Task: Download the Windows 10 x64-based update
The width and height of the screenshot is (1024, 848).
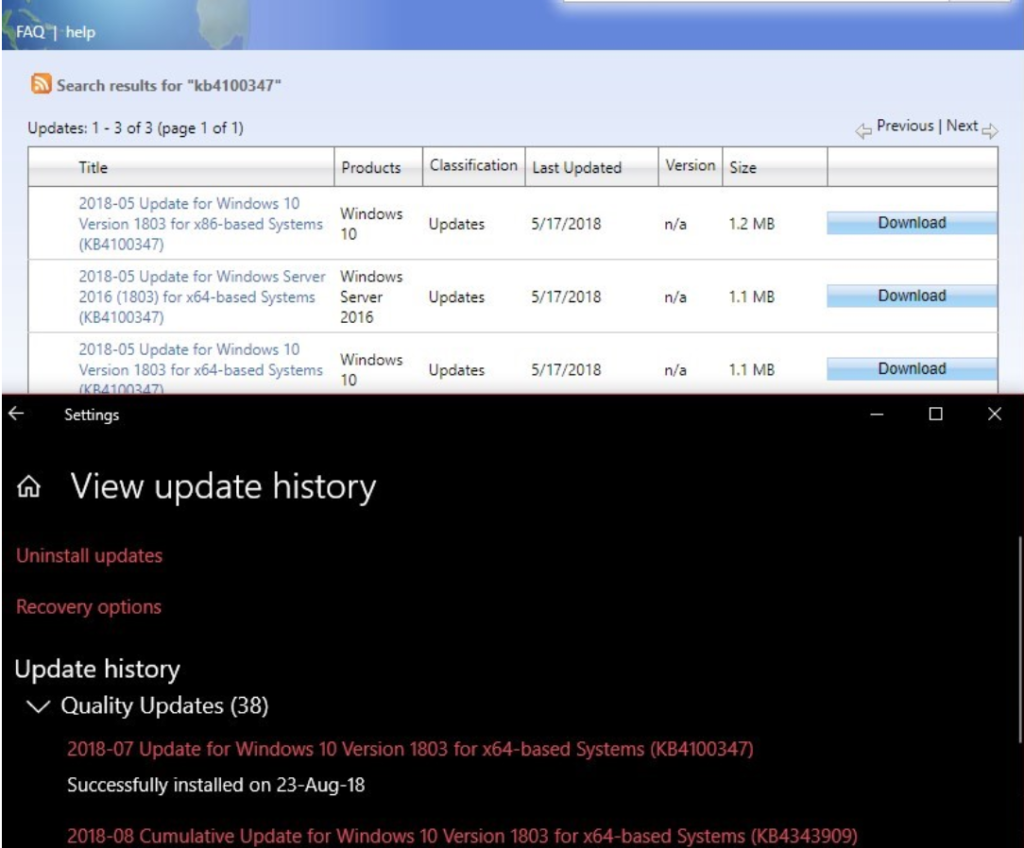Action: 911,369
